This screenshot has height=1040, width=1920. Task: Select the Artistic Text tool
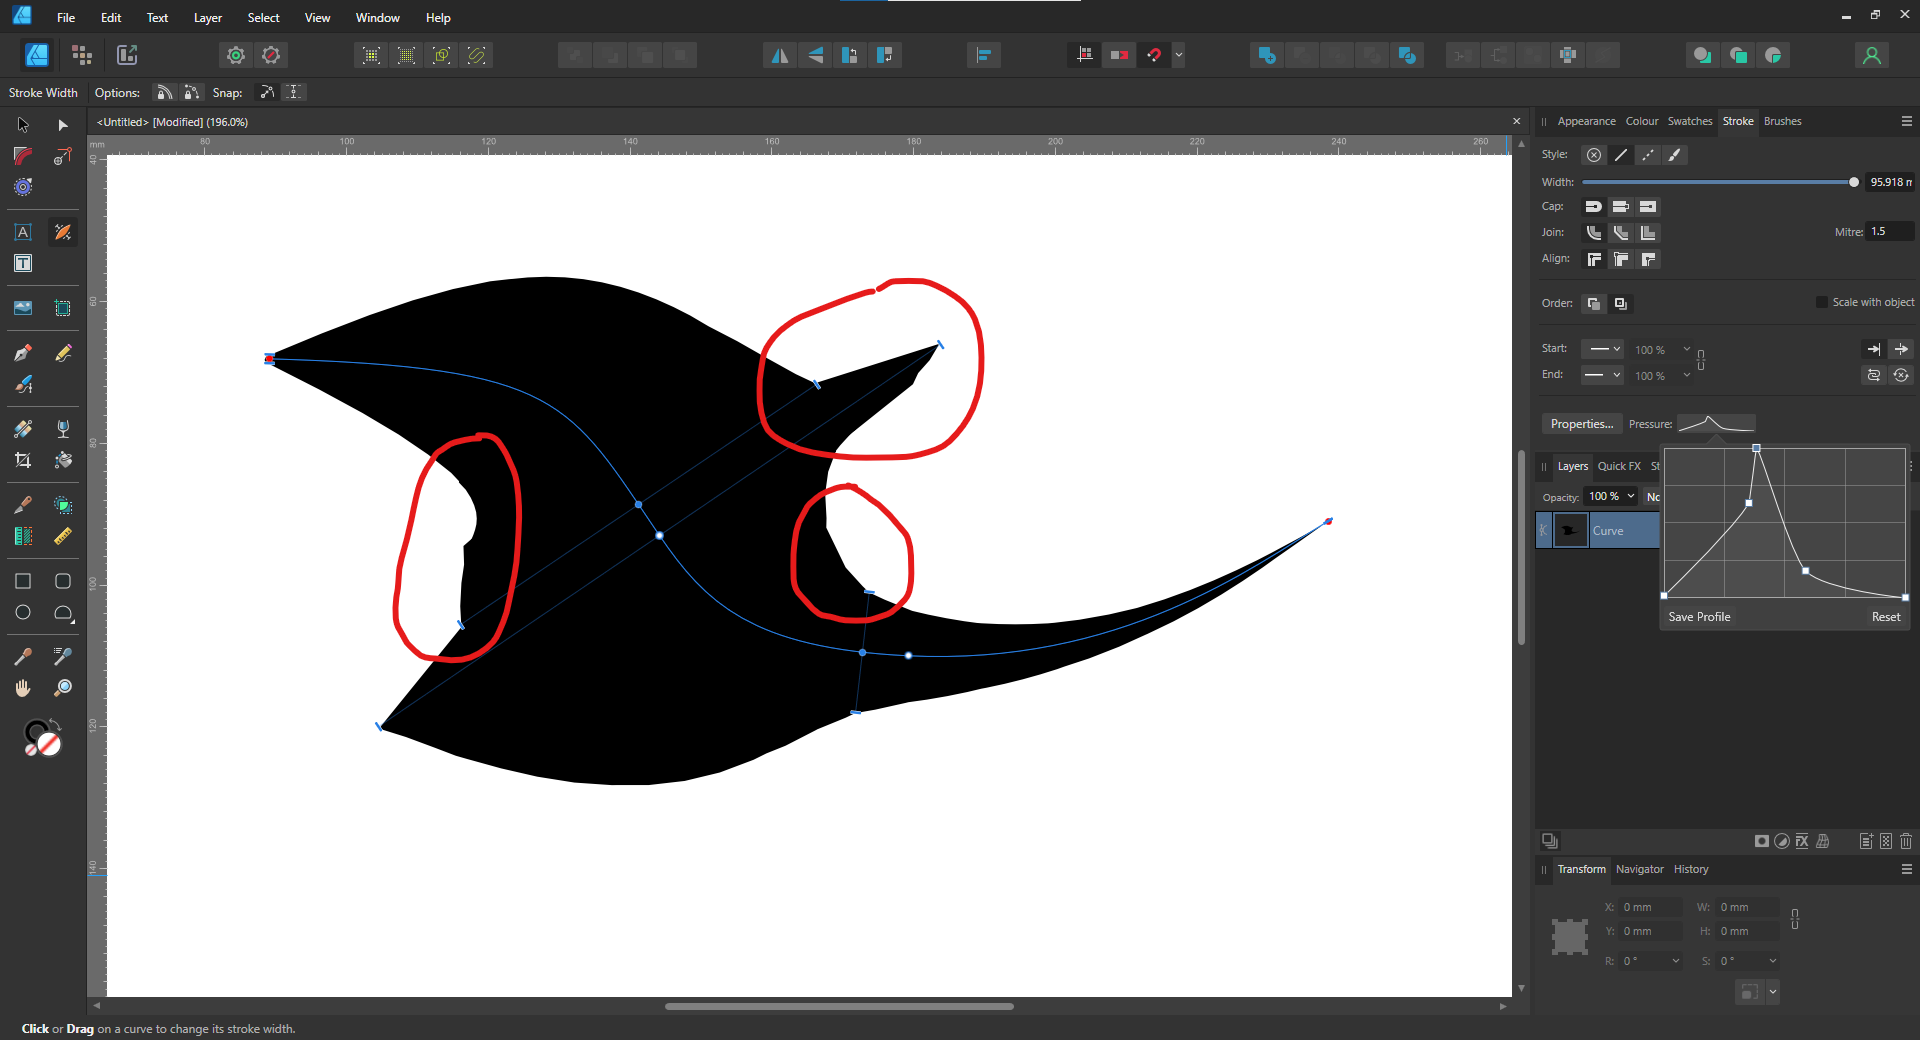point(23,232)
